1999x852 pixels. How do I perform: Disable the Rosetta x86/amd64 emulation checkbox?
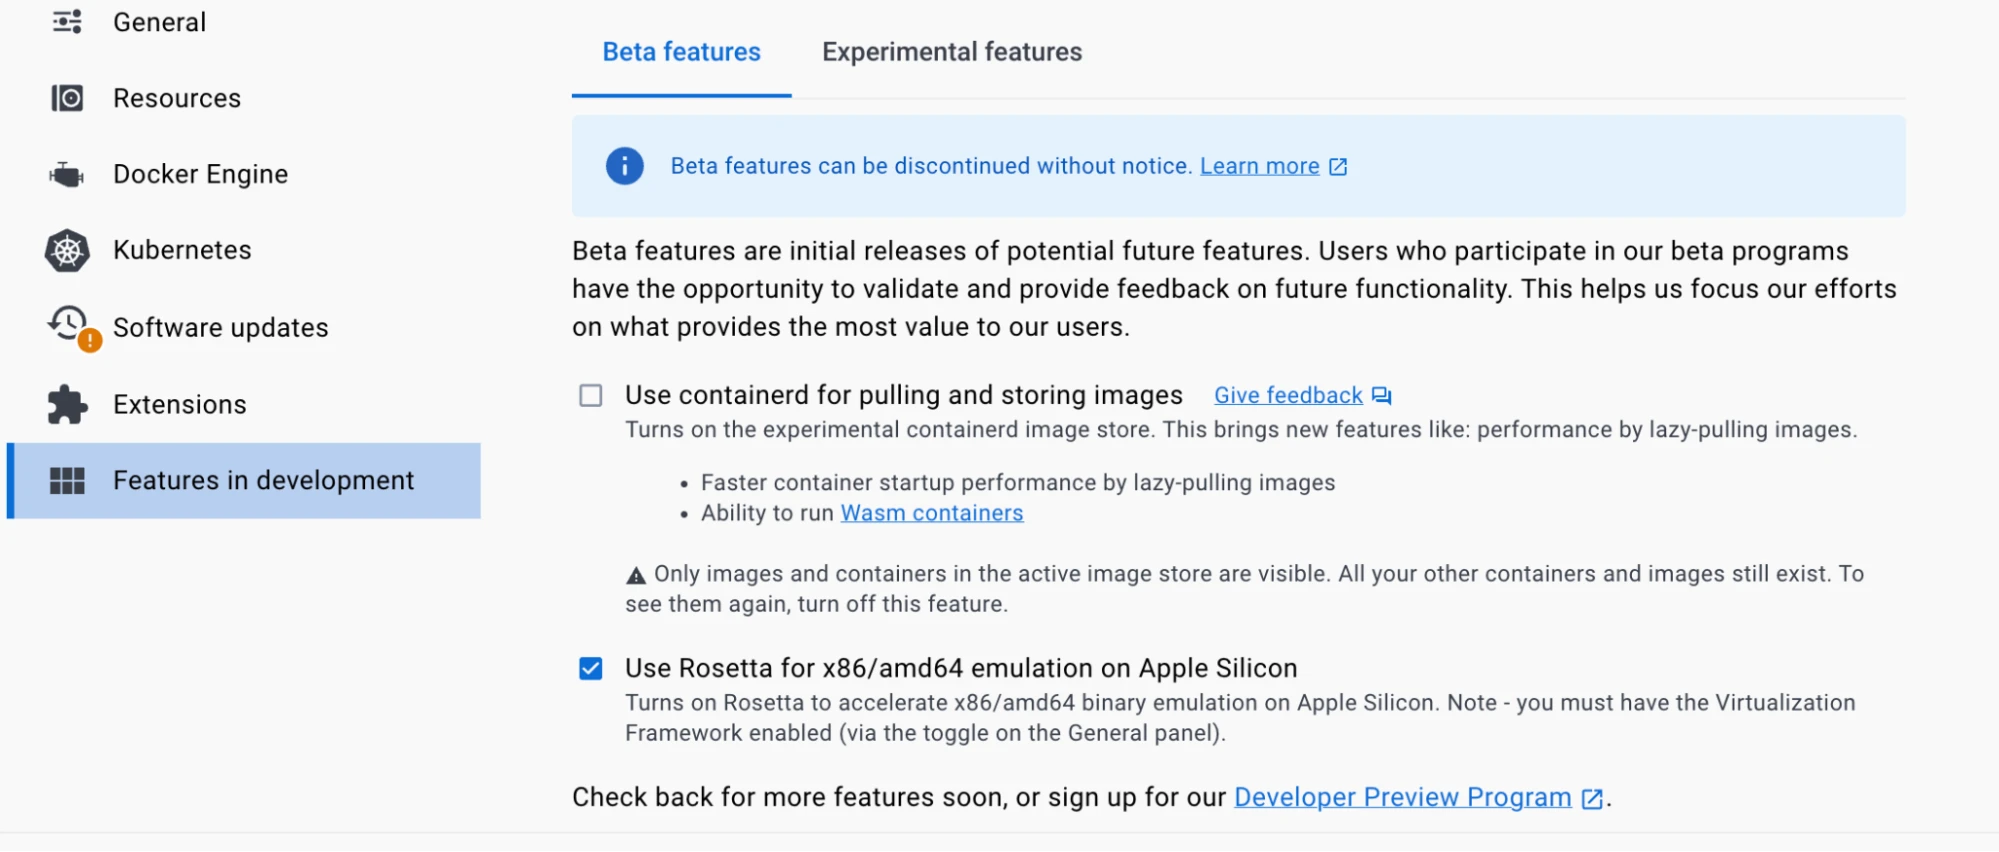[591, 669]
